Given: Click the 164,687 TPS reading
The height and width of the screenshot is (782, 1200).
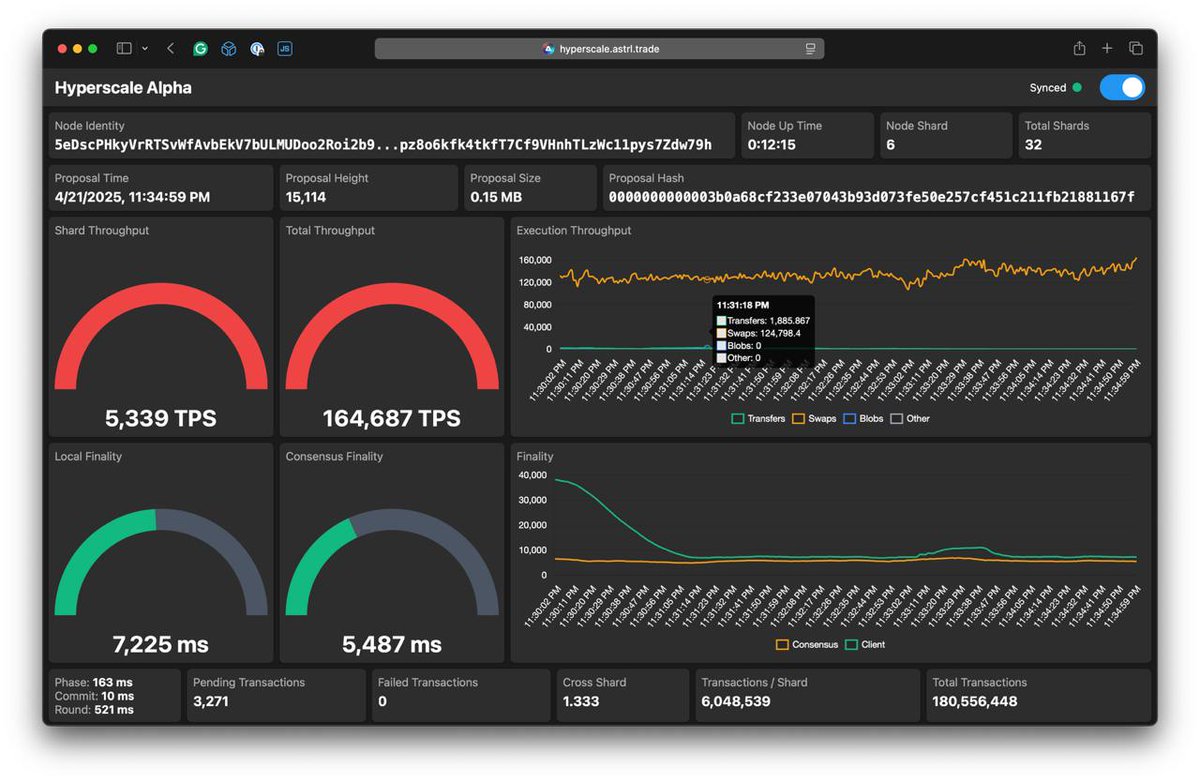Looking at the screenshot, I should tap(392, 418).
